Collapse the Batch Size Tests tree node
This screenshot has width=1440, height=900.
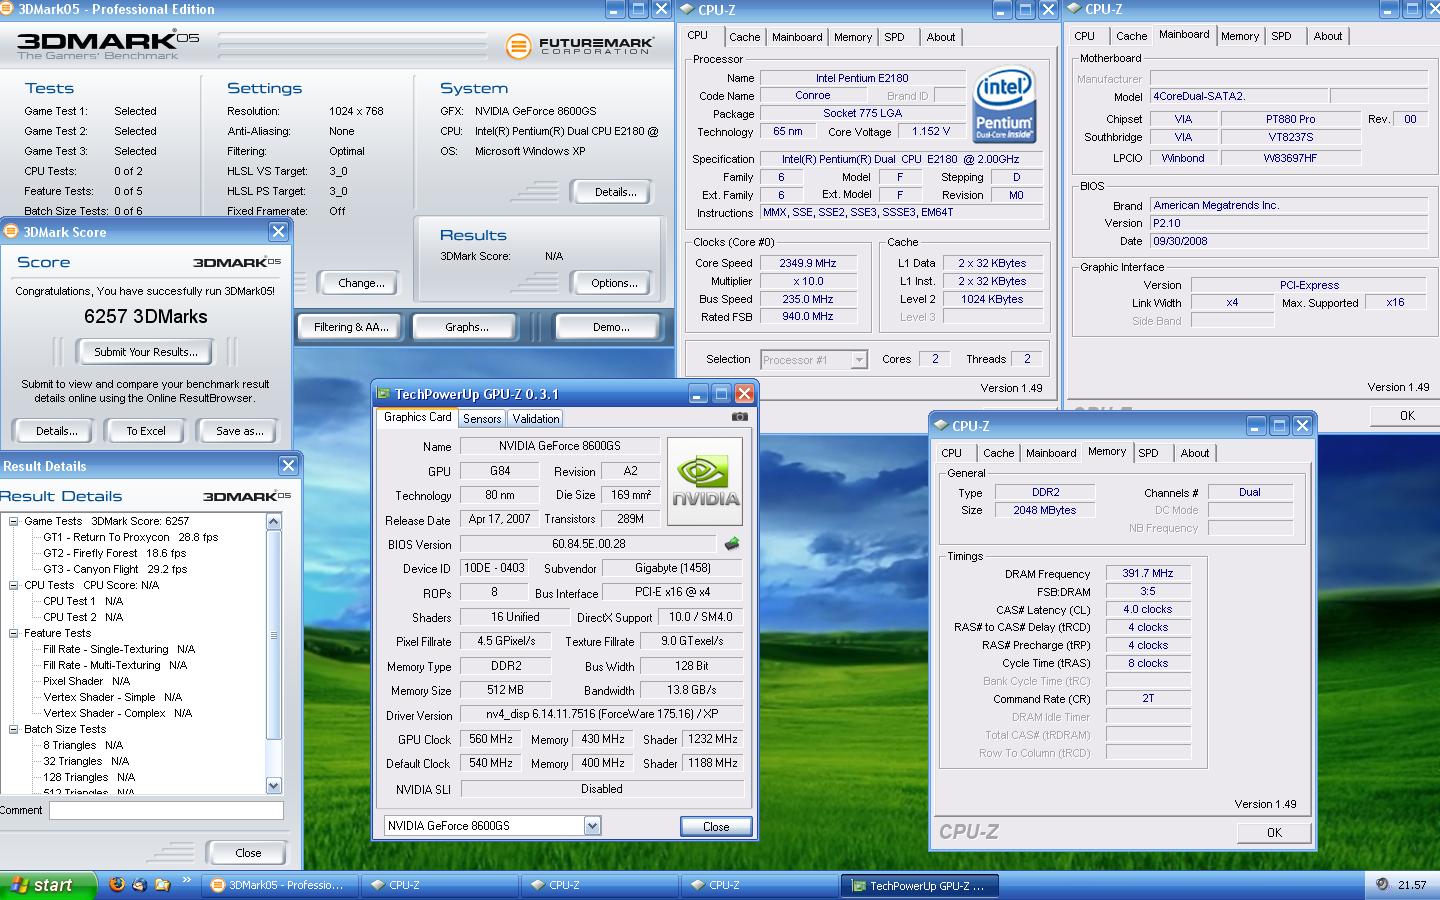[14, 729]
